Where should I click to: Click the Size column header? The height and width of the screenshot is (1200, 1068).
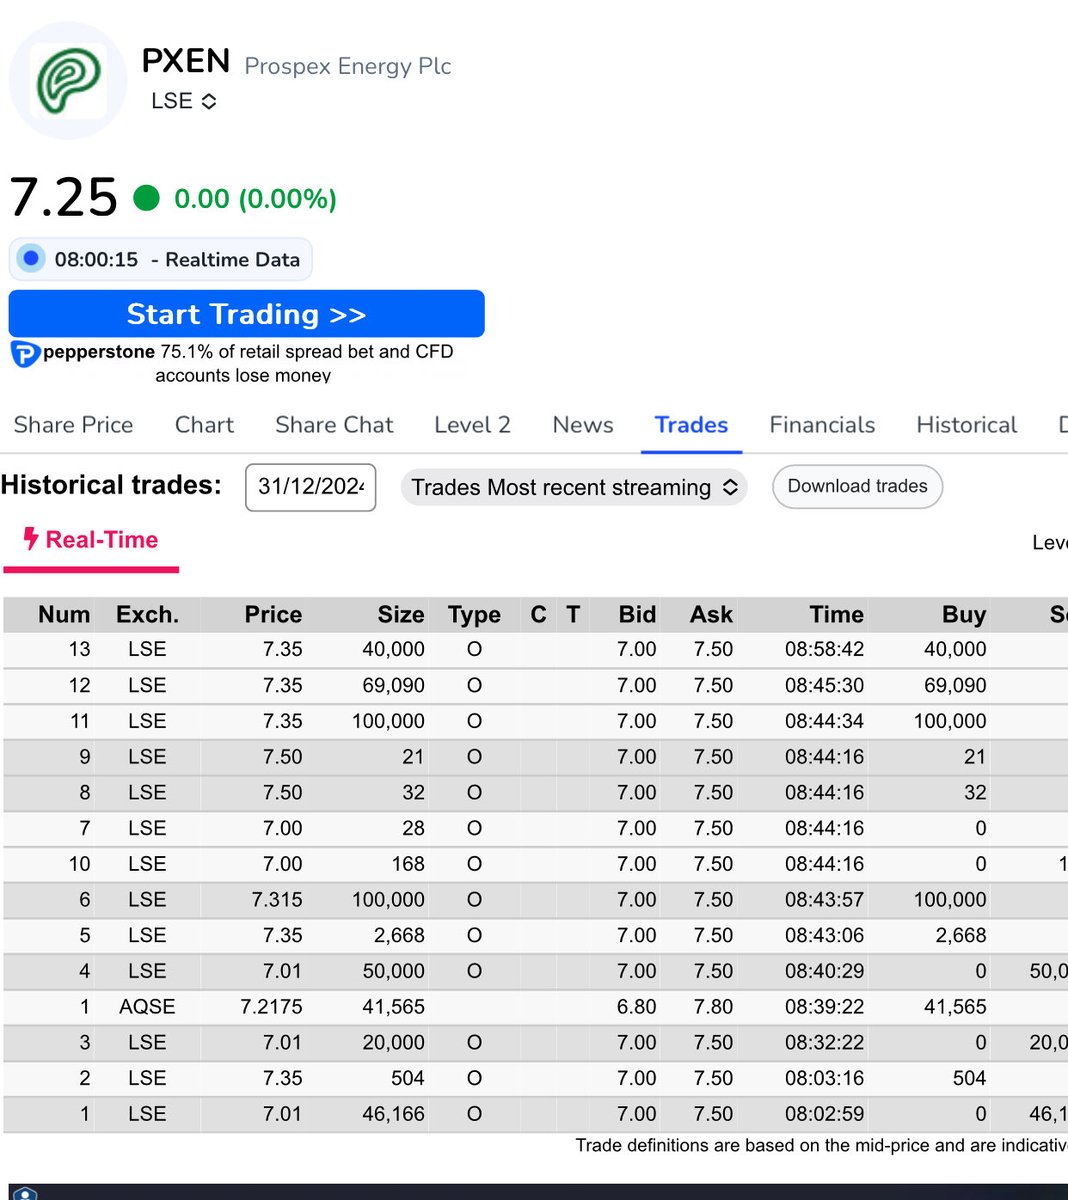[401, 614]
